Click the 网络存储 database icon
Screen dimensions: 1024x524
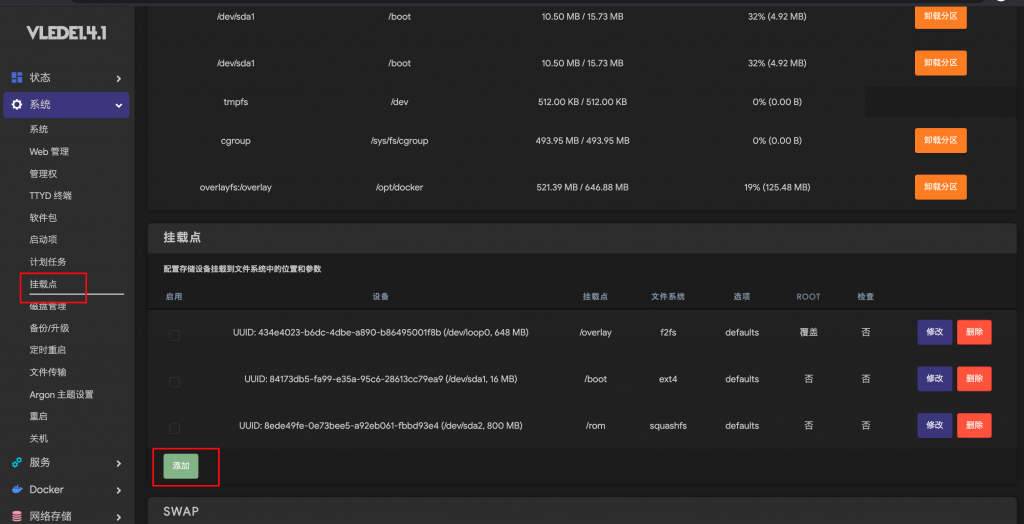tap(17, 516)
